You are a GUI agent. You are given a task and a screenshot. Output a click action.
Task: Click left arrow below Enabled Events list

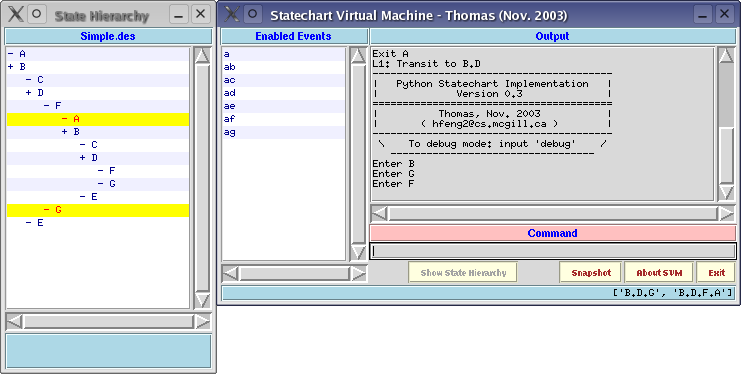[x=230, y=273]
